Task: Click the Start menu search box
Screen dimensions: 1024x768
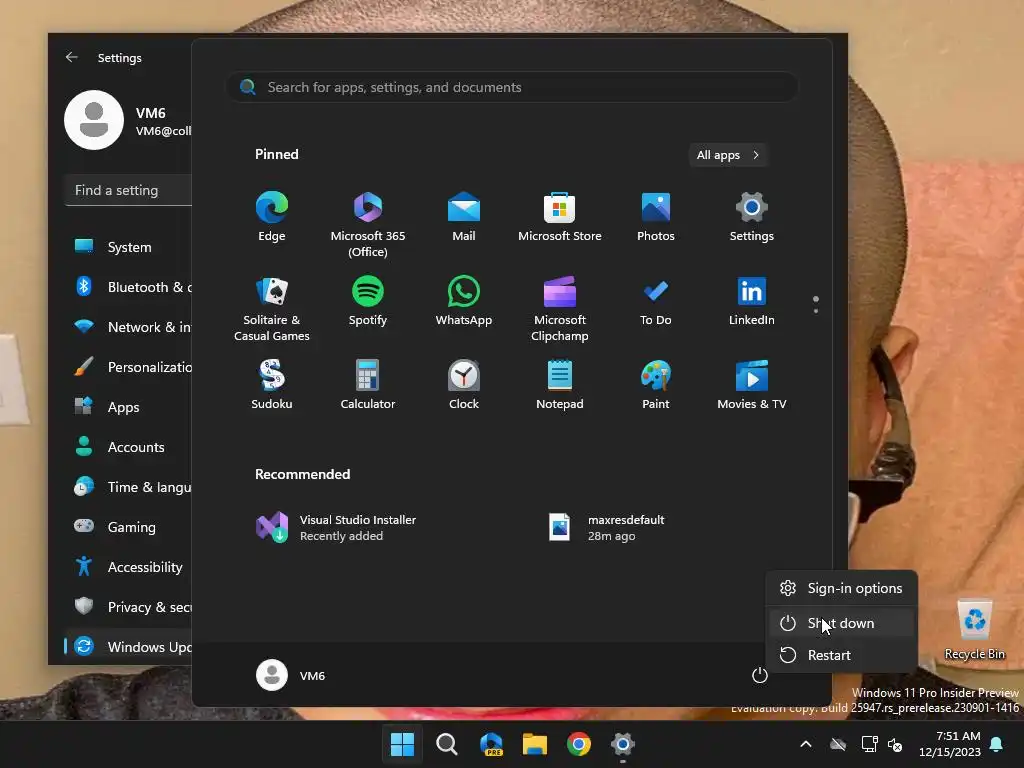Action: pos(512,87)
